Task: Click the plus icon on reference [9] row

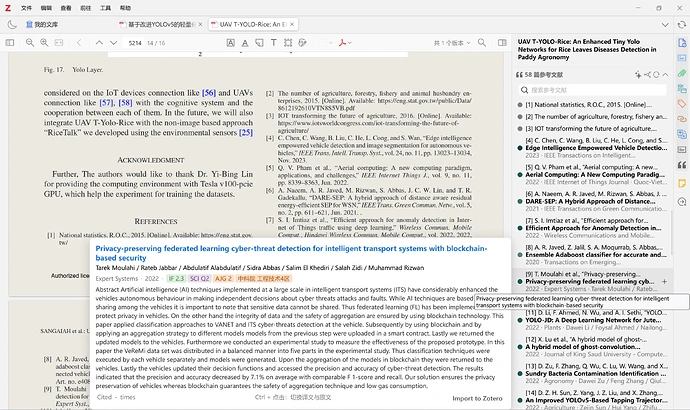Action: [x=664, y=282]
